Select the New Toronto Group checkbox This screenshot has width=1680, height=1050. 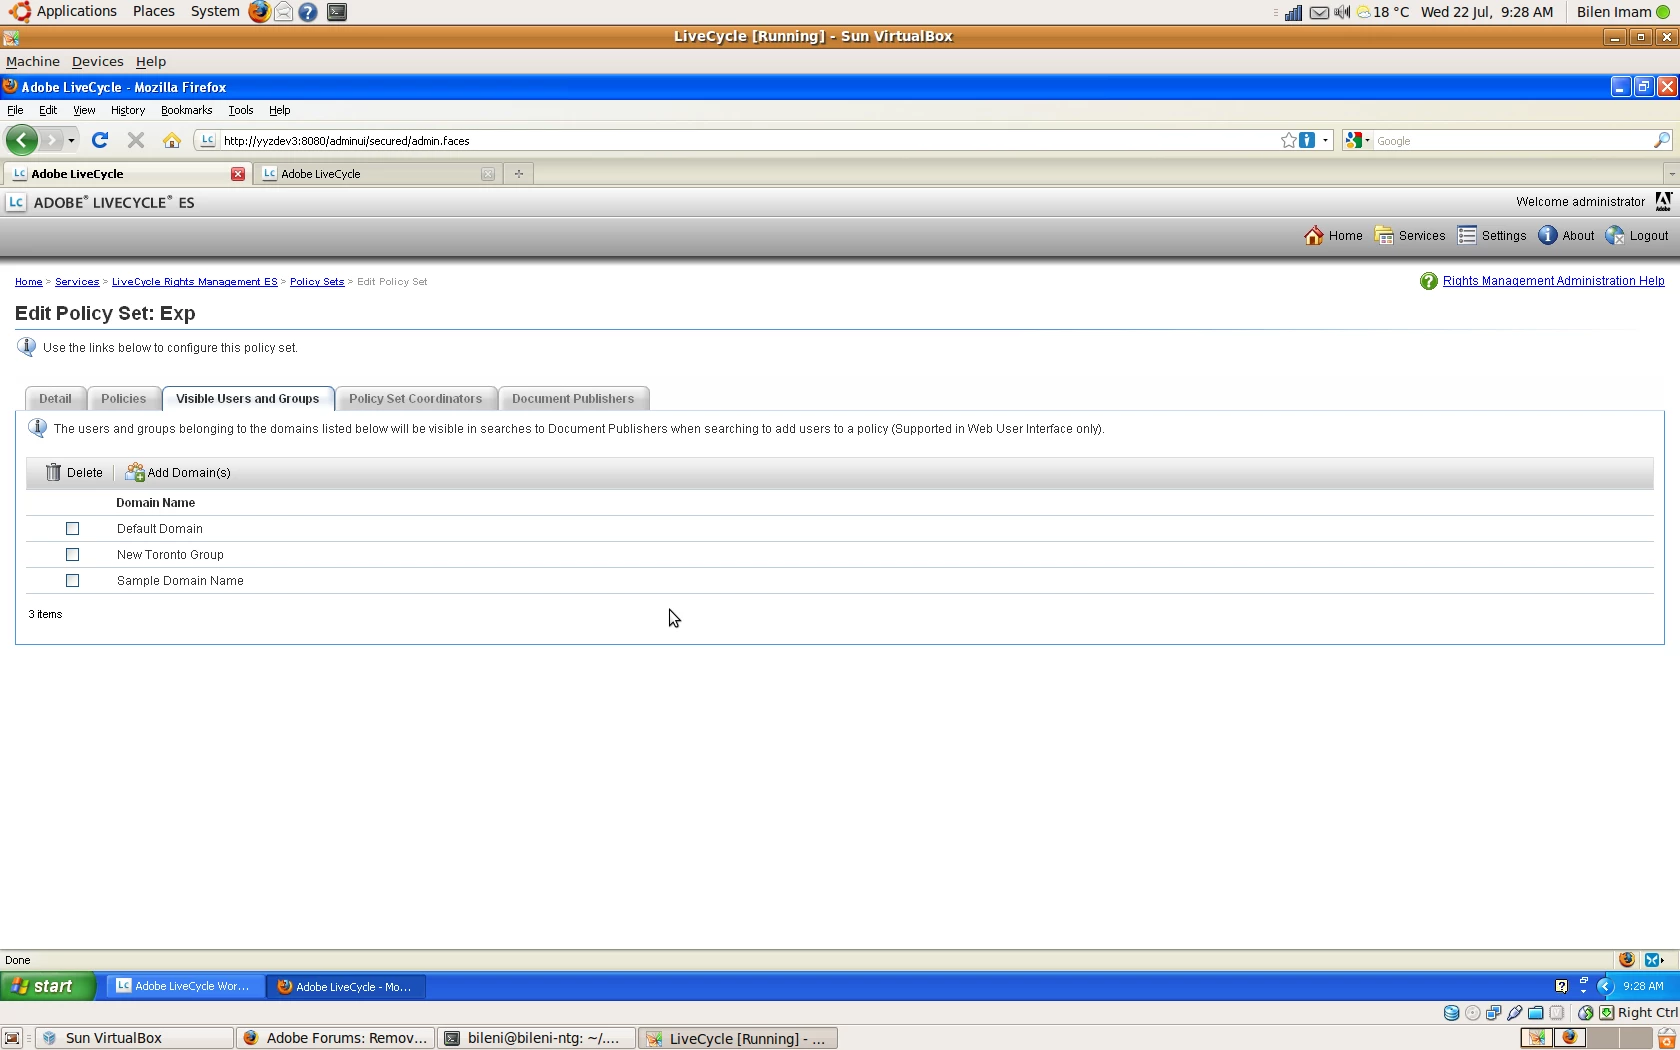(x=72, y=554)
